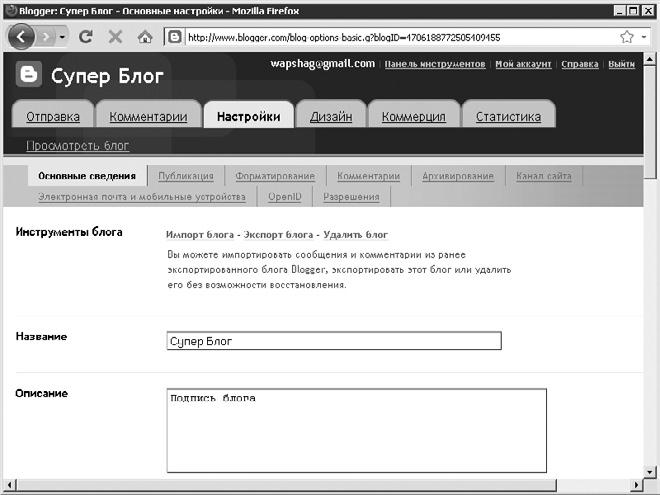Switch to the Отправка tab
The height and width of the screenshot is (495, 660).
(x=53, y=114)
